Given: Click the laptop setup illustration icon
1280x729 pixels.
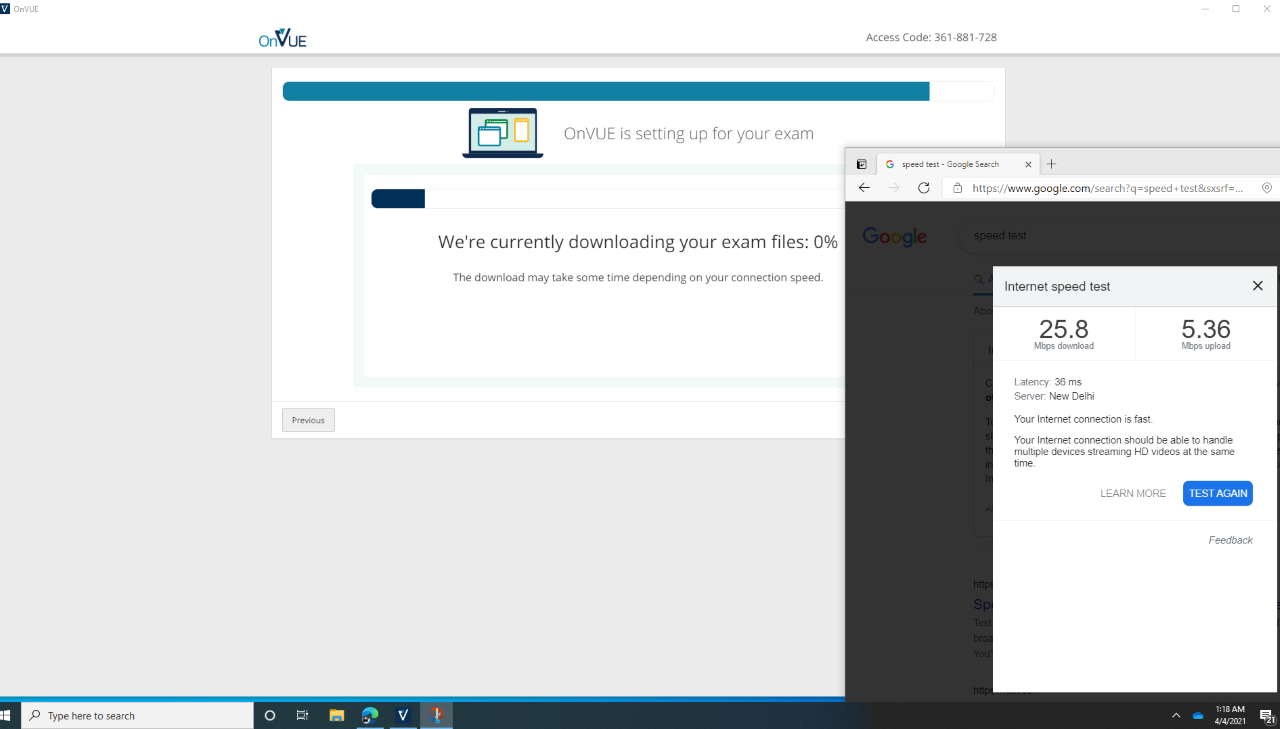Looking at the screenshot, I should click(503, 133).
